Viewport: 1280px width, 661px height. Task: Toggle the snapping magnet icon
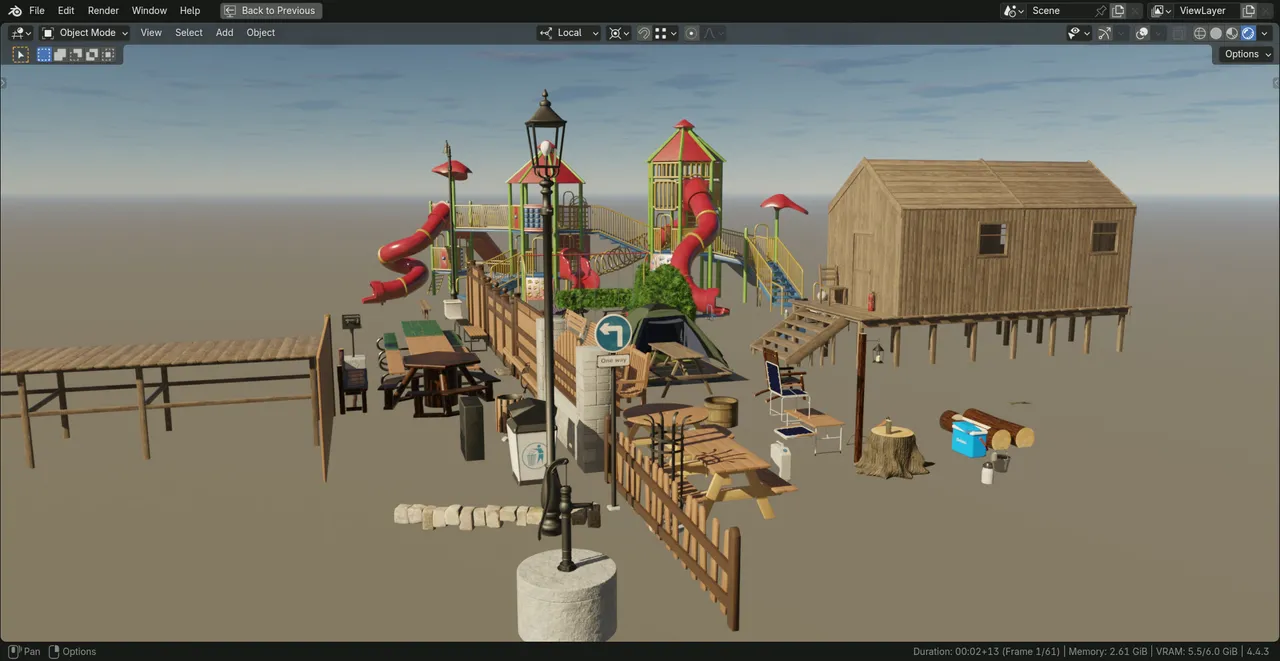click(645, 33)
